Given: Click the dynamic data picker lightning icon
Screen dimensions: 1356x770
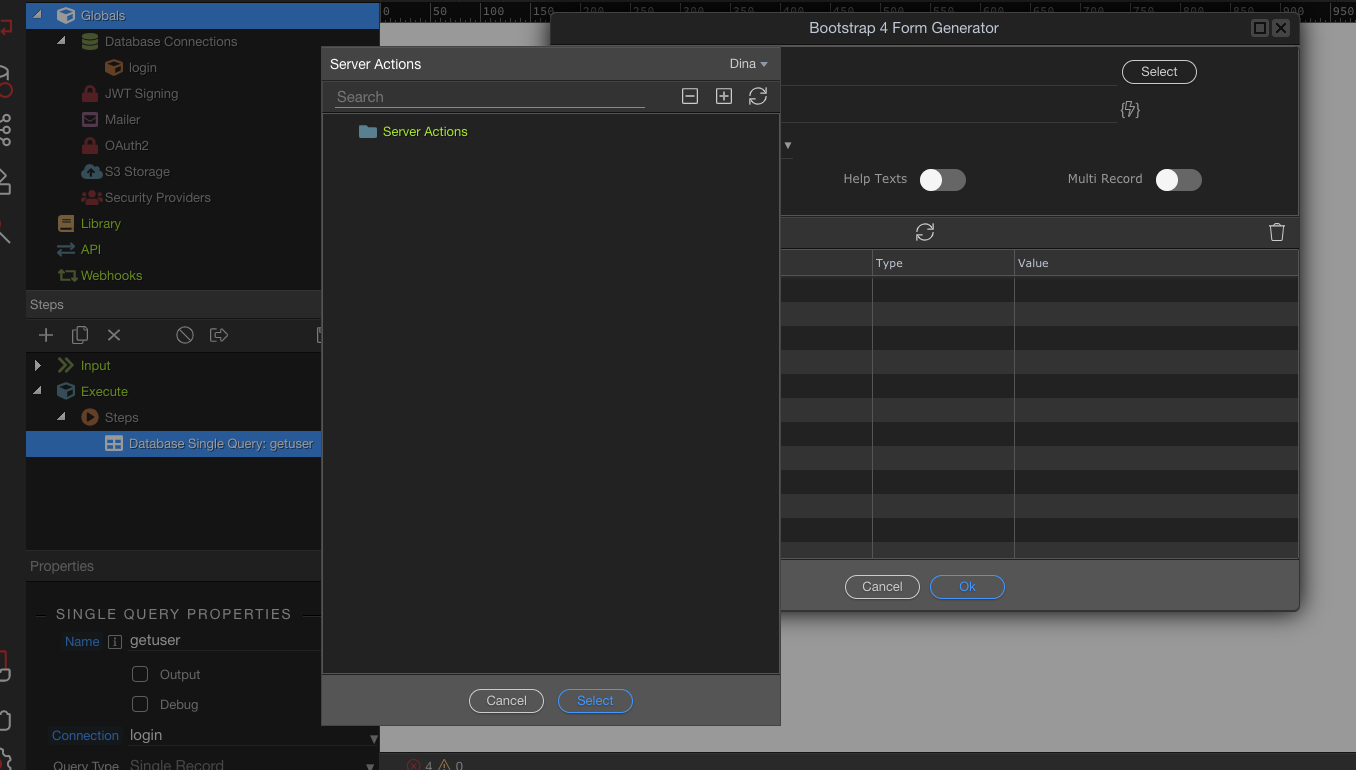Looking at the screenshot, I should click(1130, 110).
